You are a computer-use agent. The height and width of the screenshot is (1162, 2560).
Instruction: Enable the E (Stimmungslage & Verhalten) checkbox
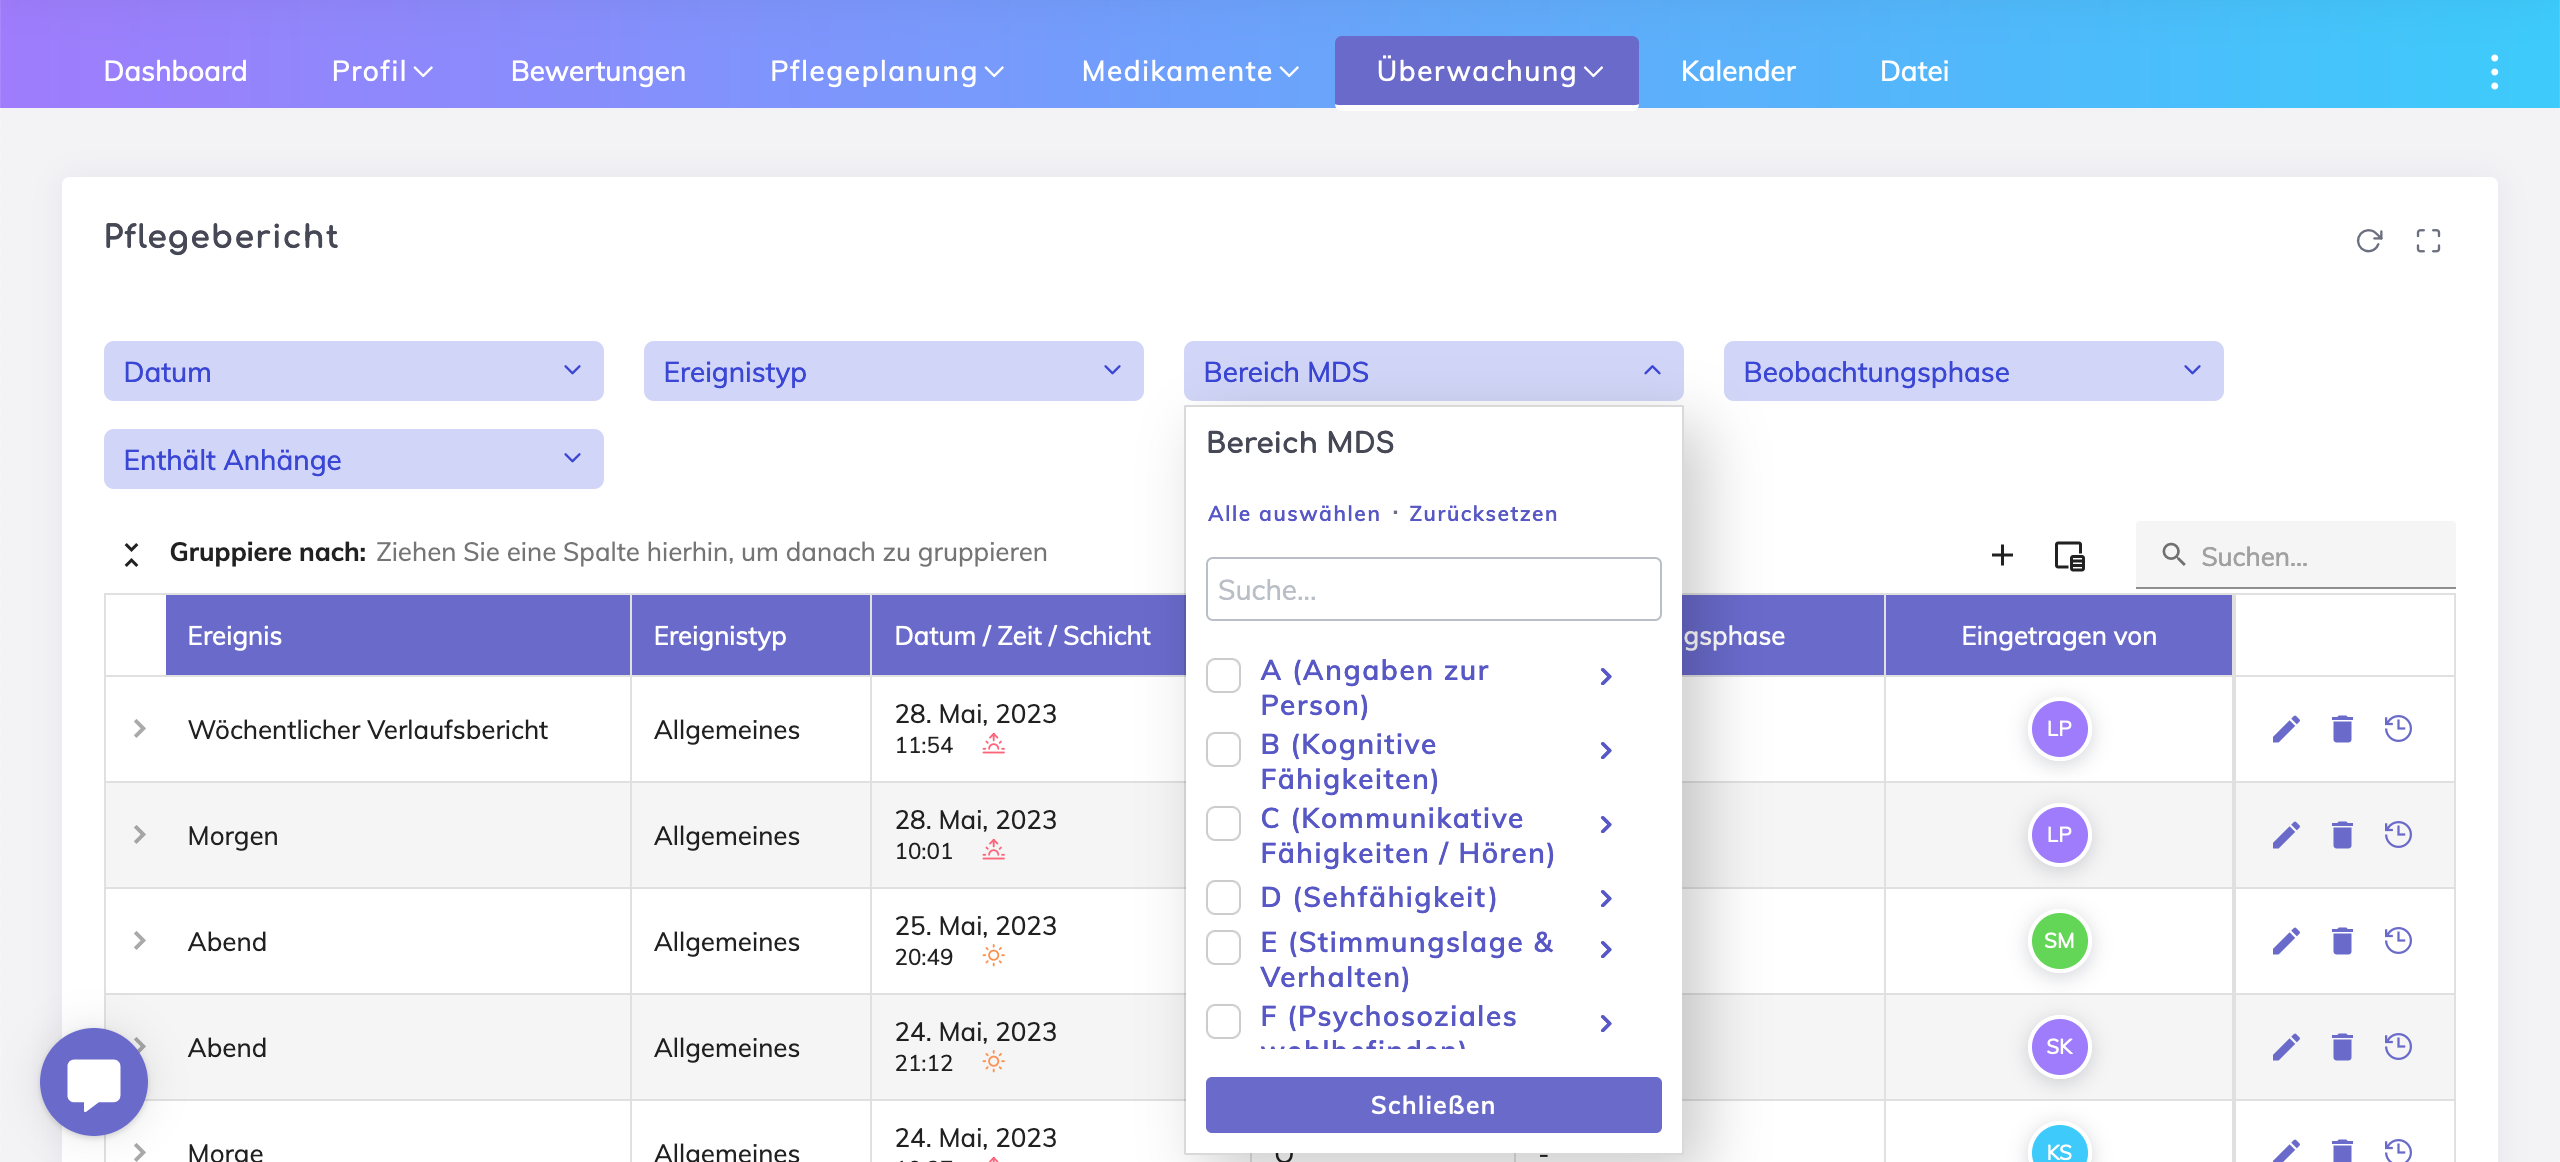1223,947
